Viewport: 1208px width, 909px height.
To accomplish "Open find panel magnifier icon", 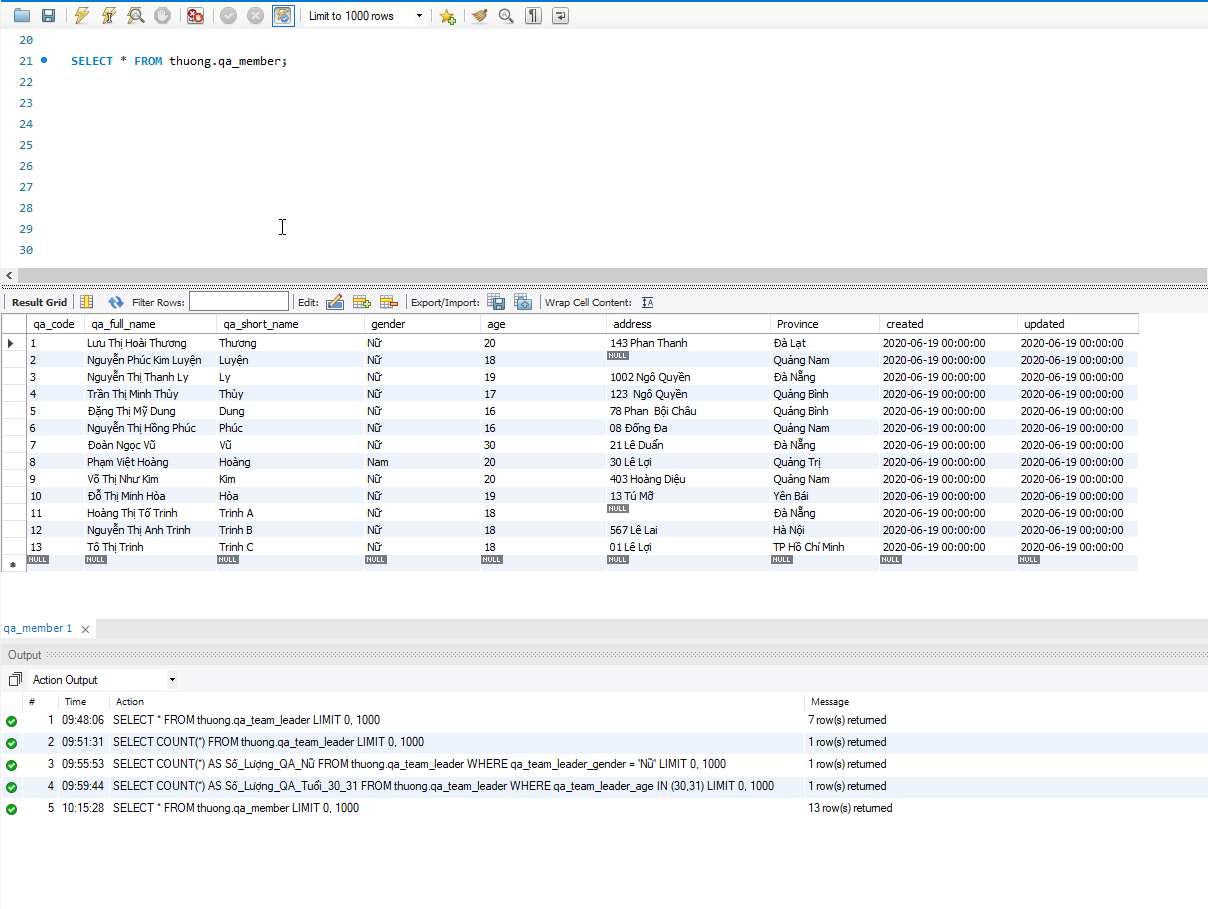I will pos(507,16).
